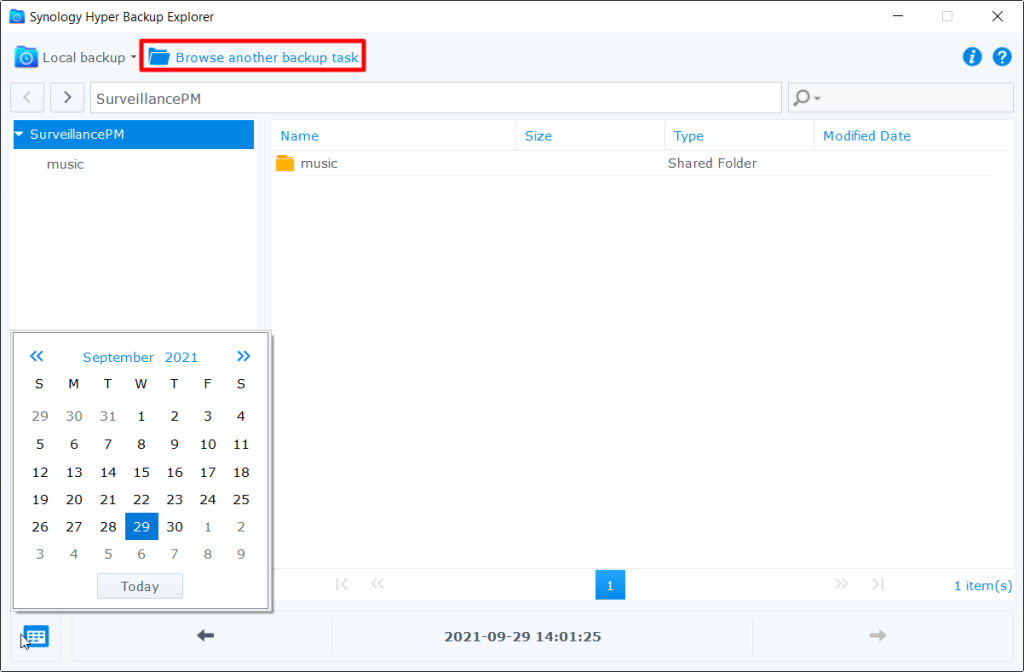This screenshot has height=672, width=1024.
Task: Click the 1 item(s) count label
Action: click(x=983, y=586)
